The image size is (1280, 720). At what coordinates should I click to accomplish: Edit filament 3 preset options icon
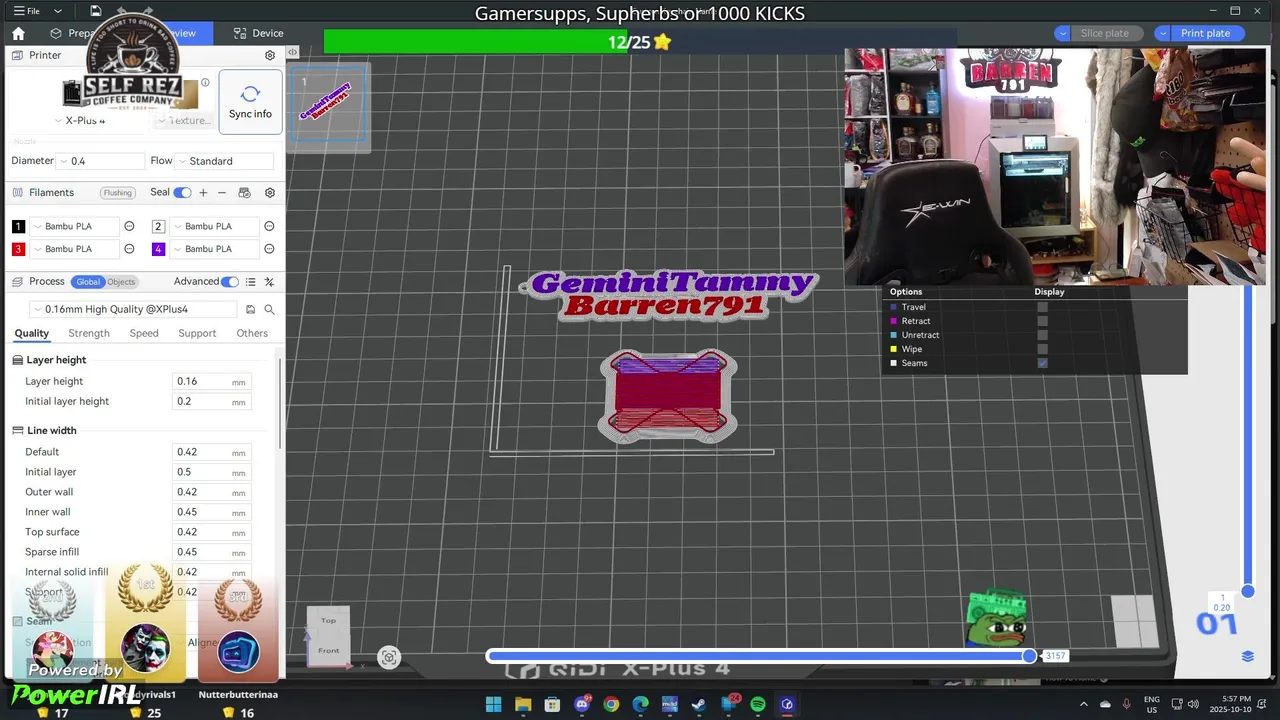tap(129, 249)
